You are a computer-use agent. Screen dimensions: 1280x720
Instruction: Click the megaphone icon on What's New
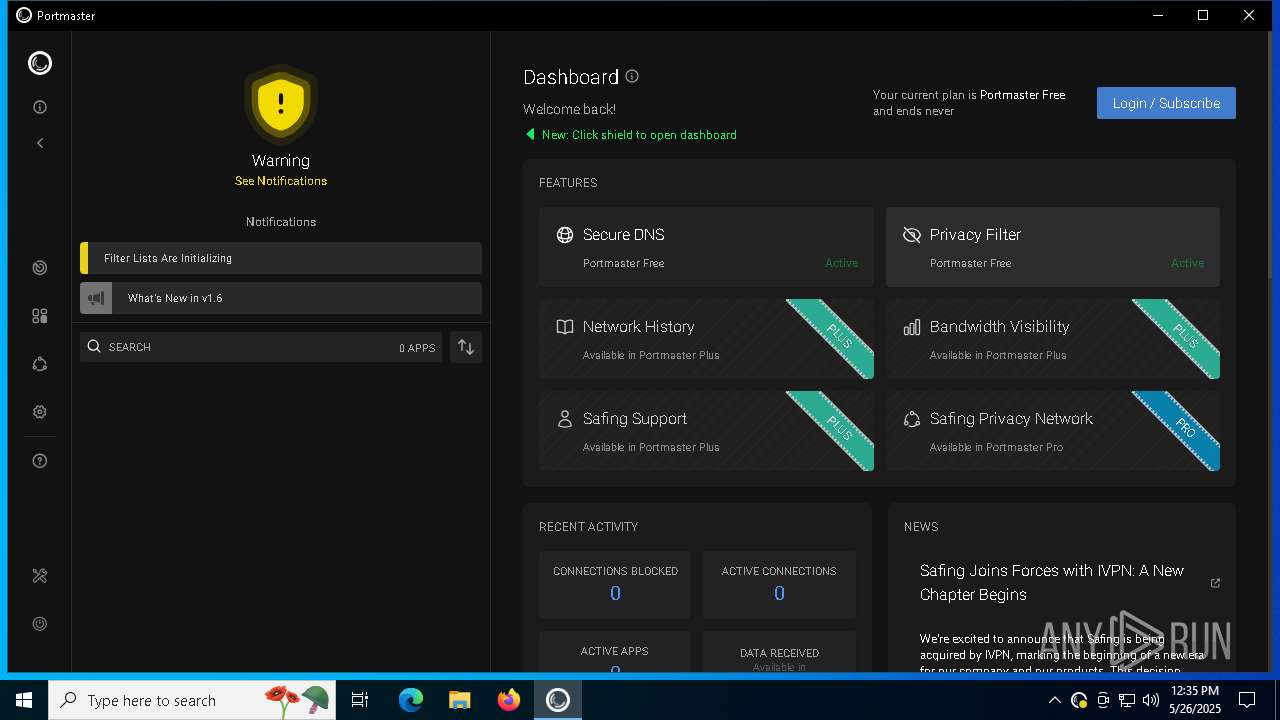(x=96, y=298)
